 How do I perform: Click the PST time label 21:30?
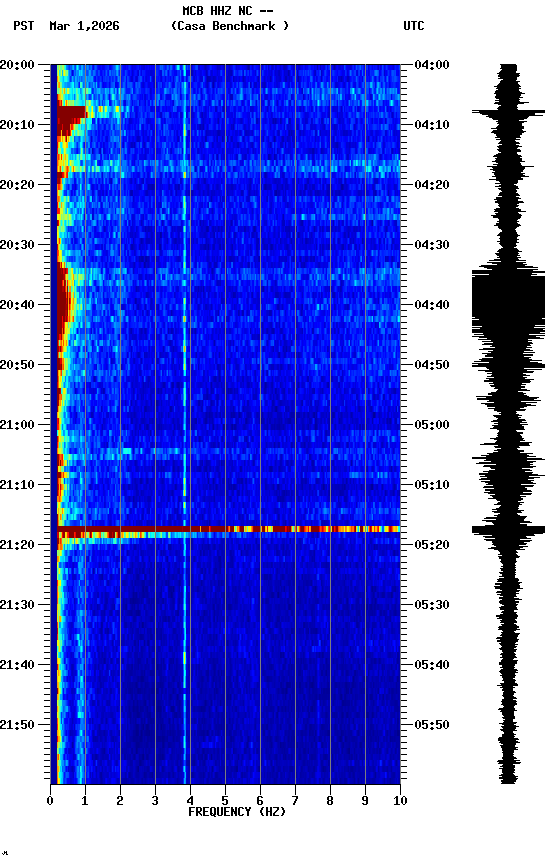(x=17, y=605)
